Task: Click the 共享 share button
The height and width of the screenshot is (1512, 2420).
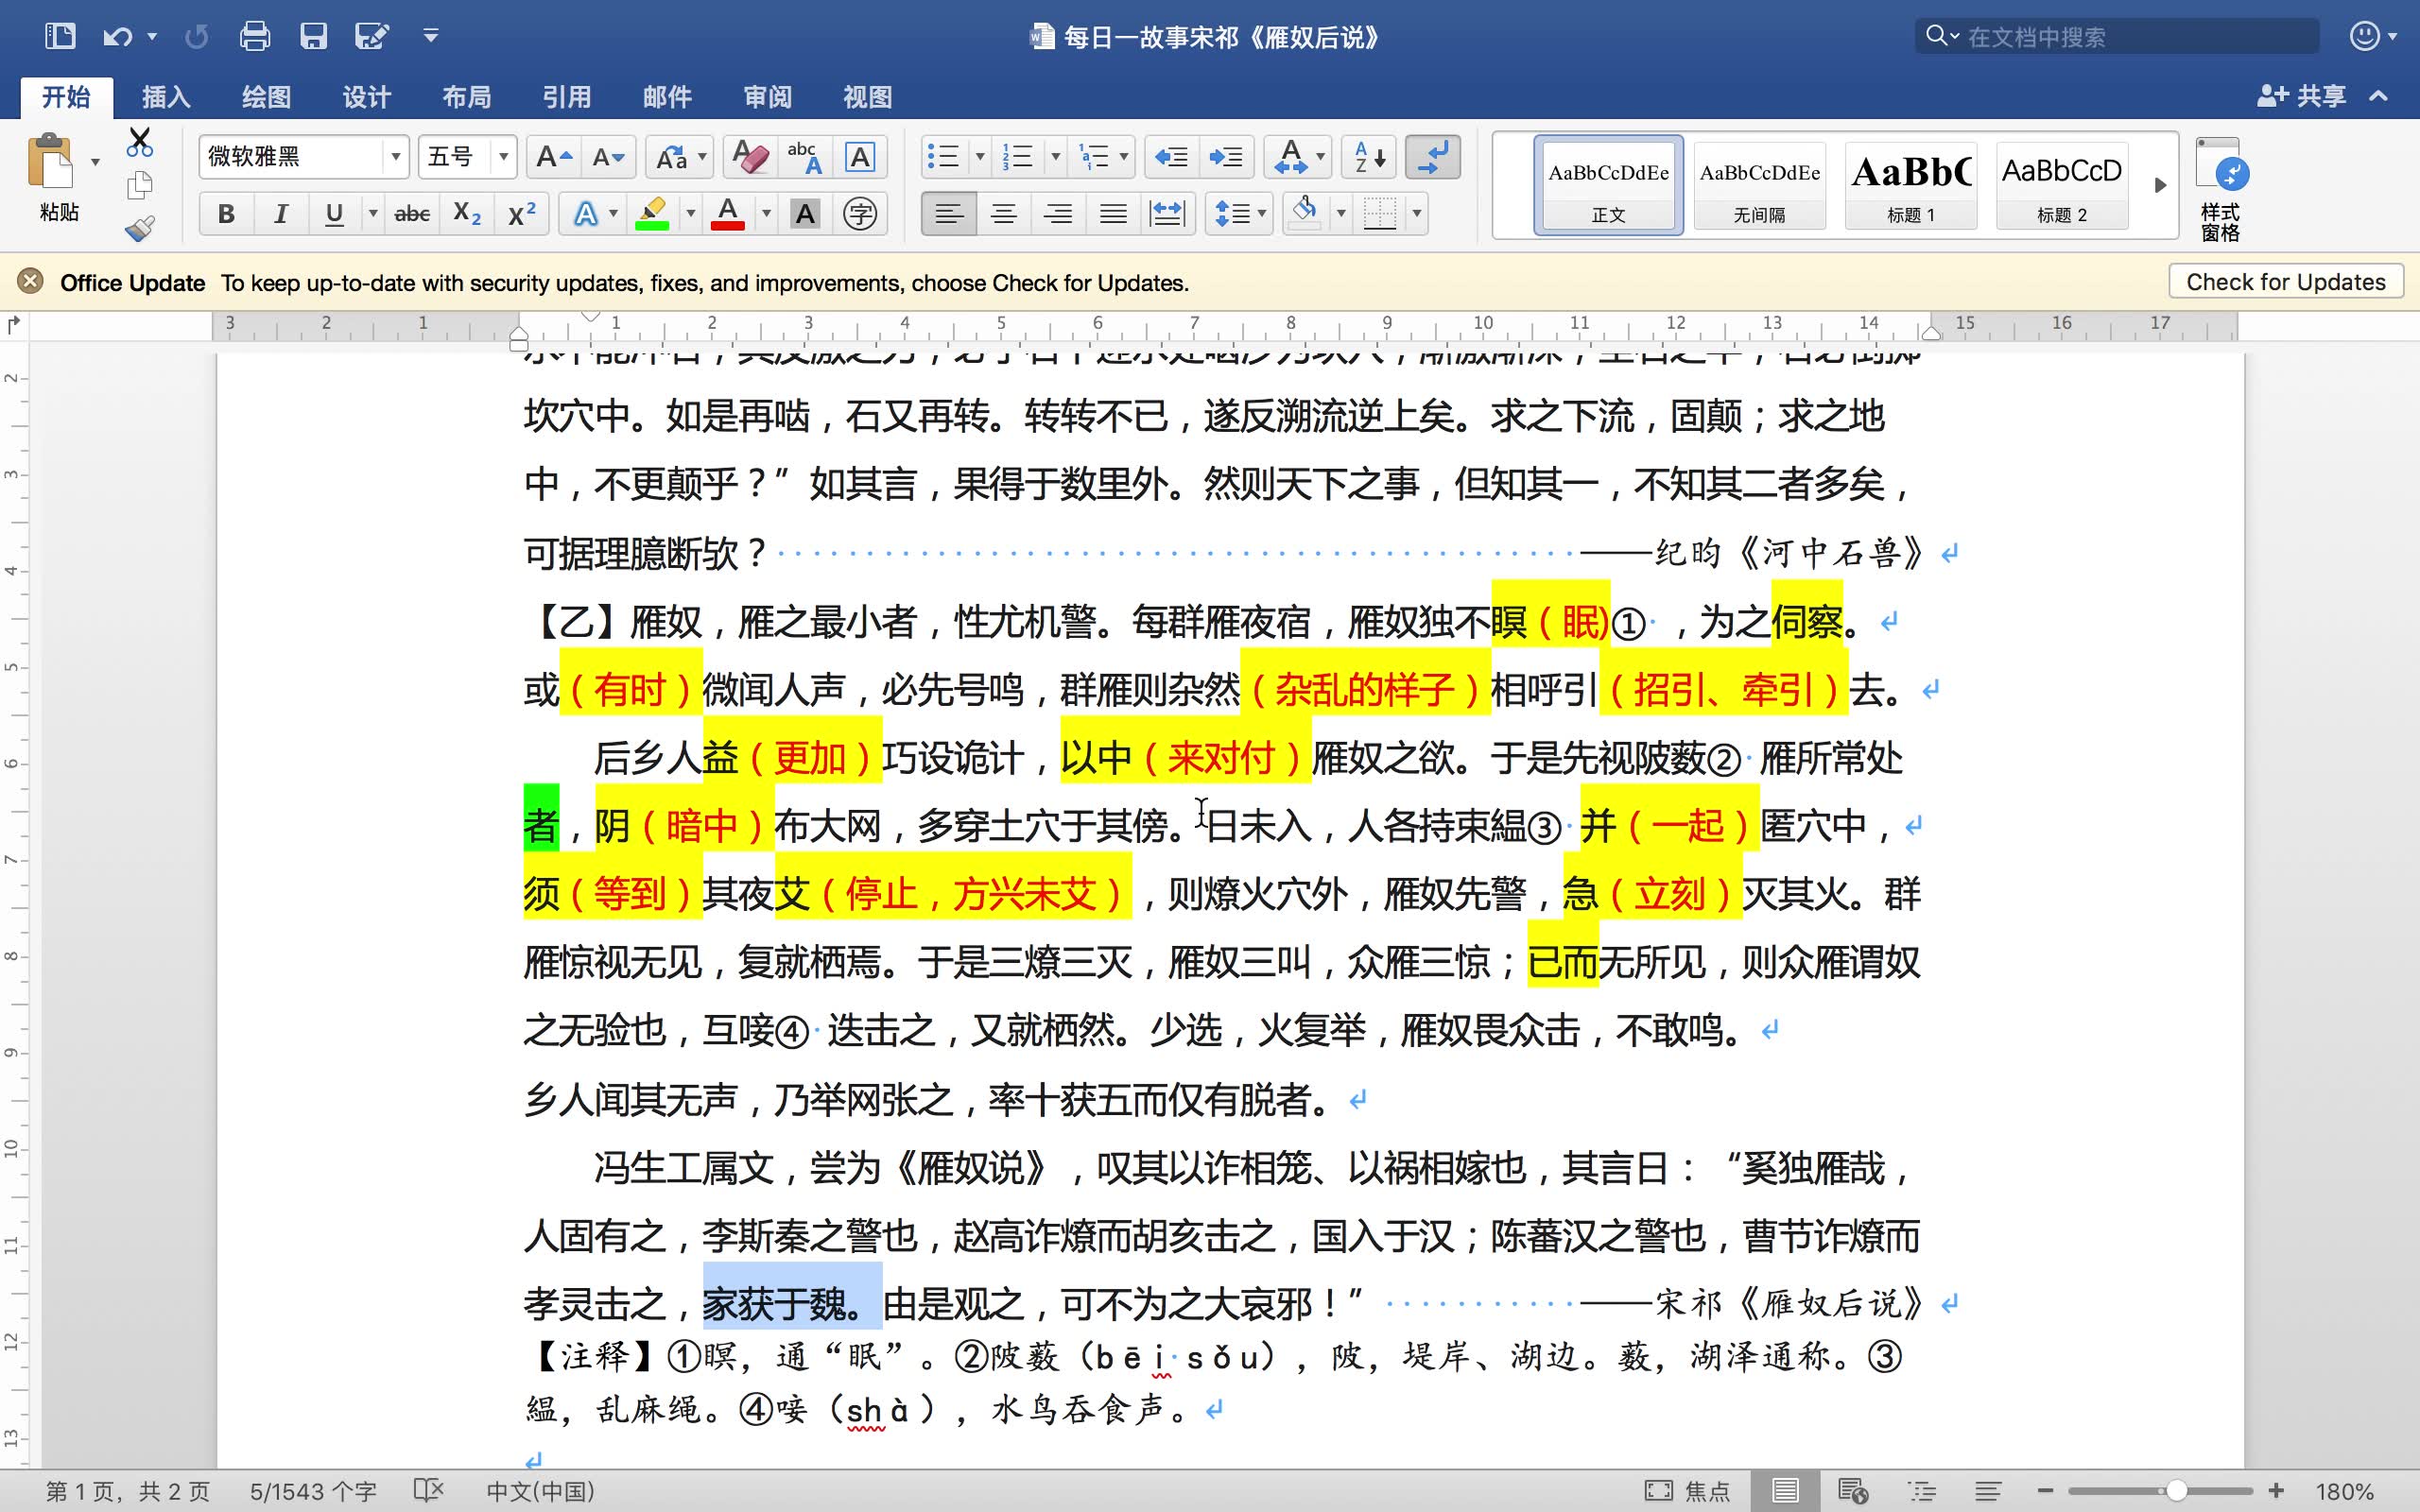Action: 2302,97
